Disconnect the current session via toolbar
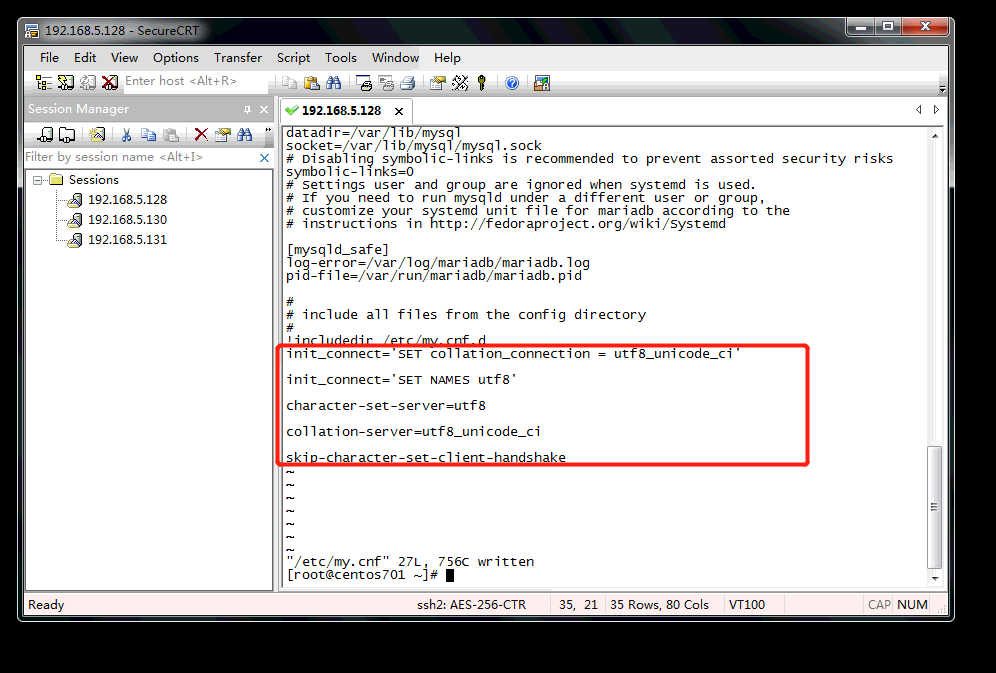This screenshot has height=673, width=996. tap(110, 83)
